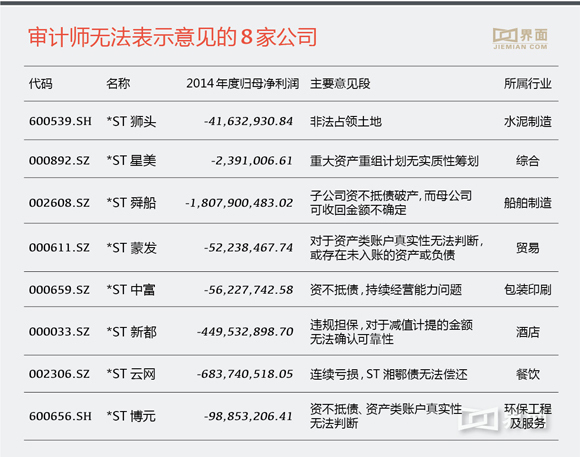
Task: Click company name *ST 博元
Action: tap(131, 416)
